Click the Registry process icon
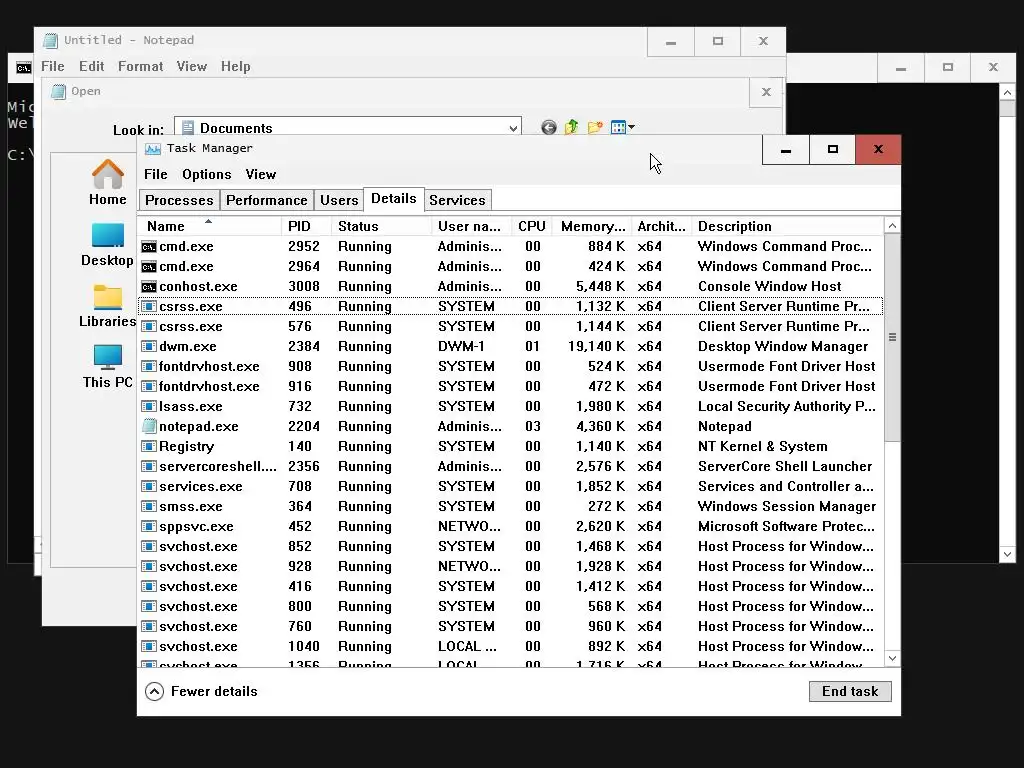The height and width of the screenshot is (768, 1024). 149,447
